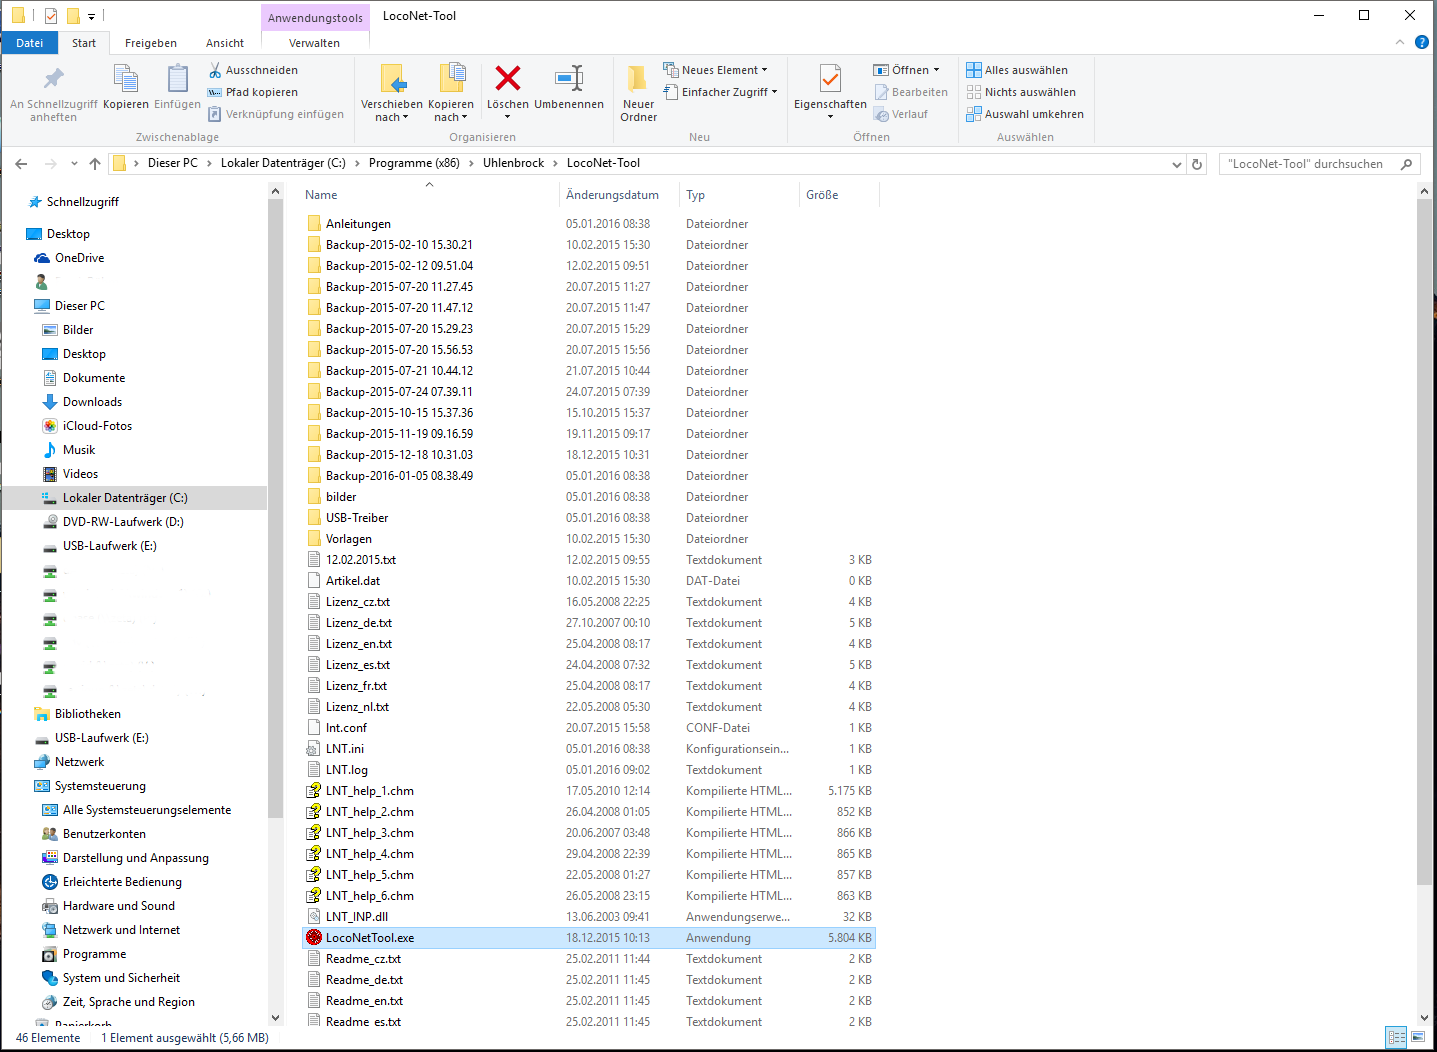This screenshot has height=1052, width=1437.
Task: Sort by the Typ column header
Action: point(740,195)
